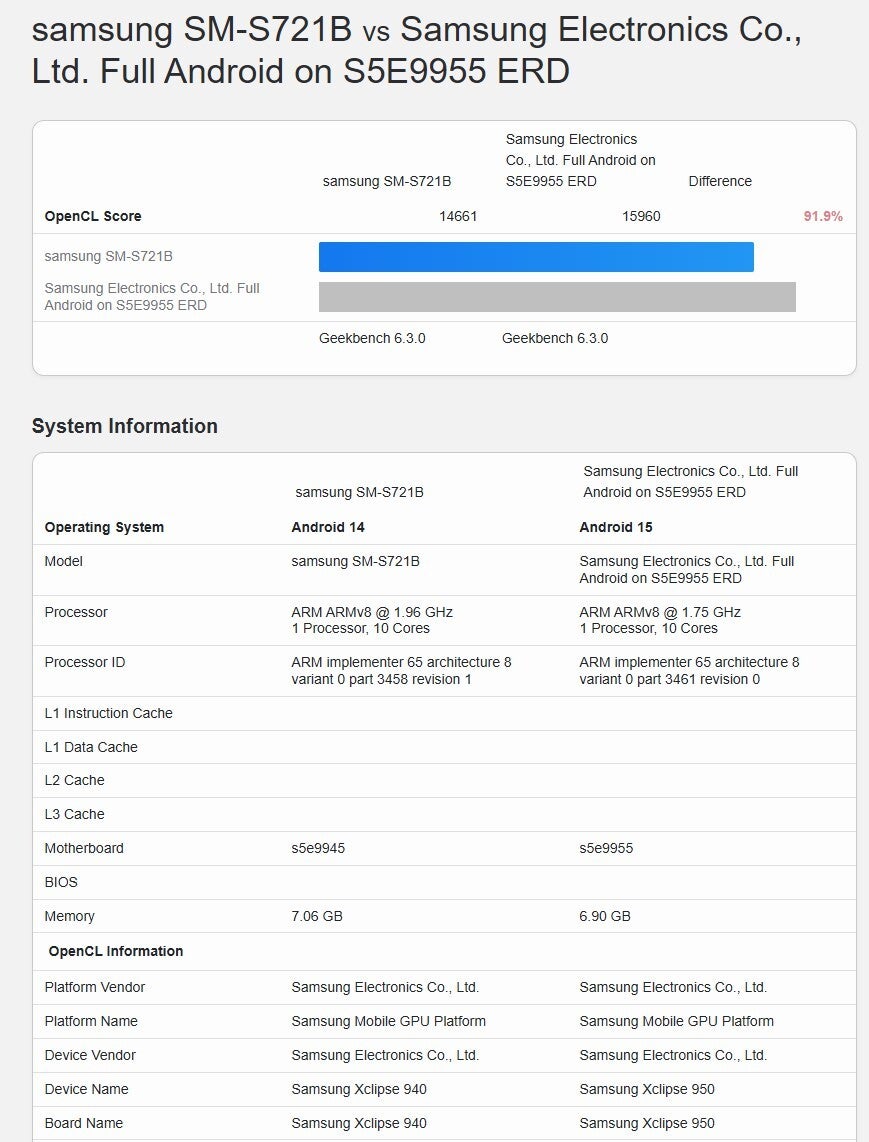Click "Samsung Mobile GPU Platform" in the SM-S721B column
Image resolution: width=869 pixels, height=1142 pixels.
[388, 1021]
